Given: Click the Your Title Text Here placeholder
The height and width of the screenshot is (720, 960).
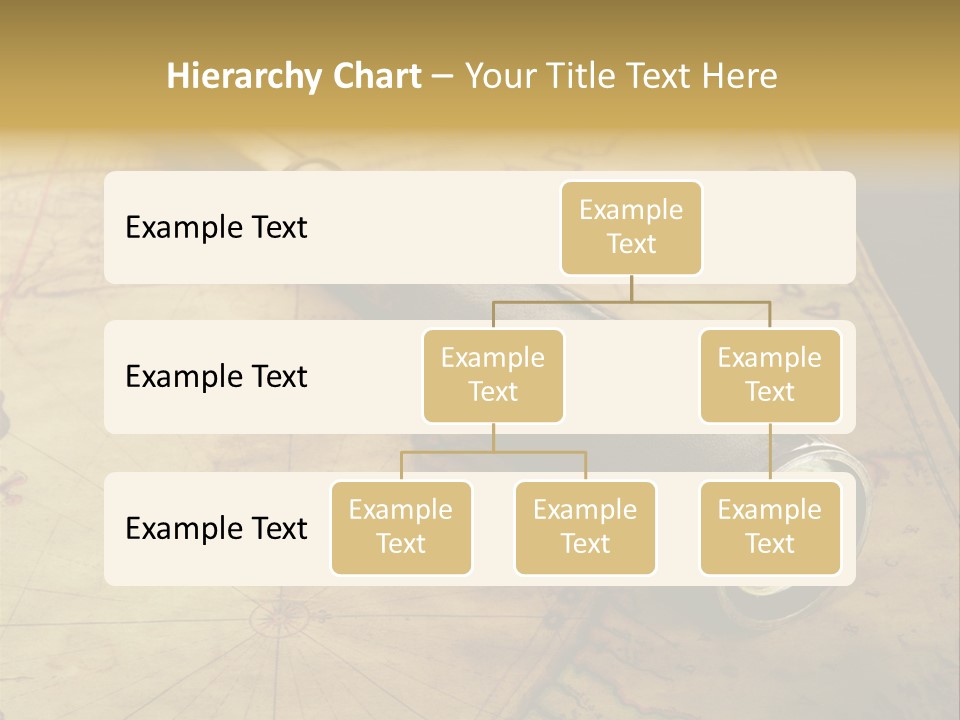Looking at the screenshot, I should 620,76.
